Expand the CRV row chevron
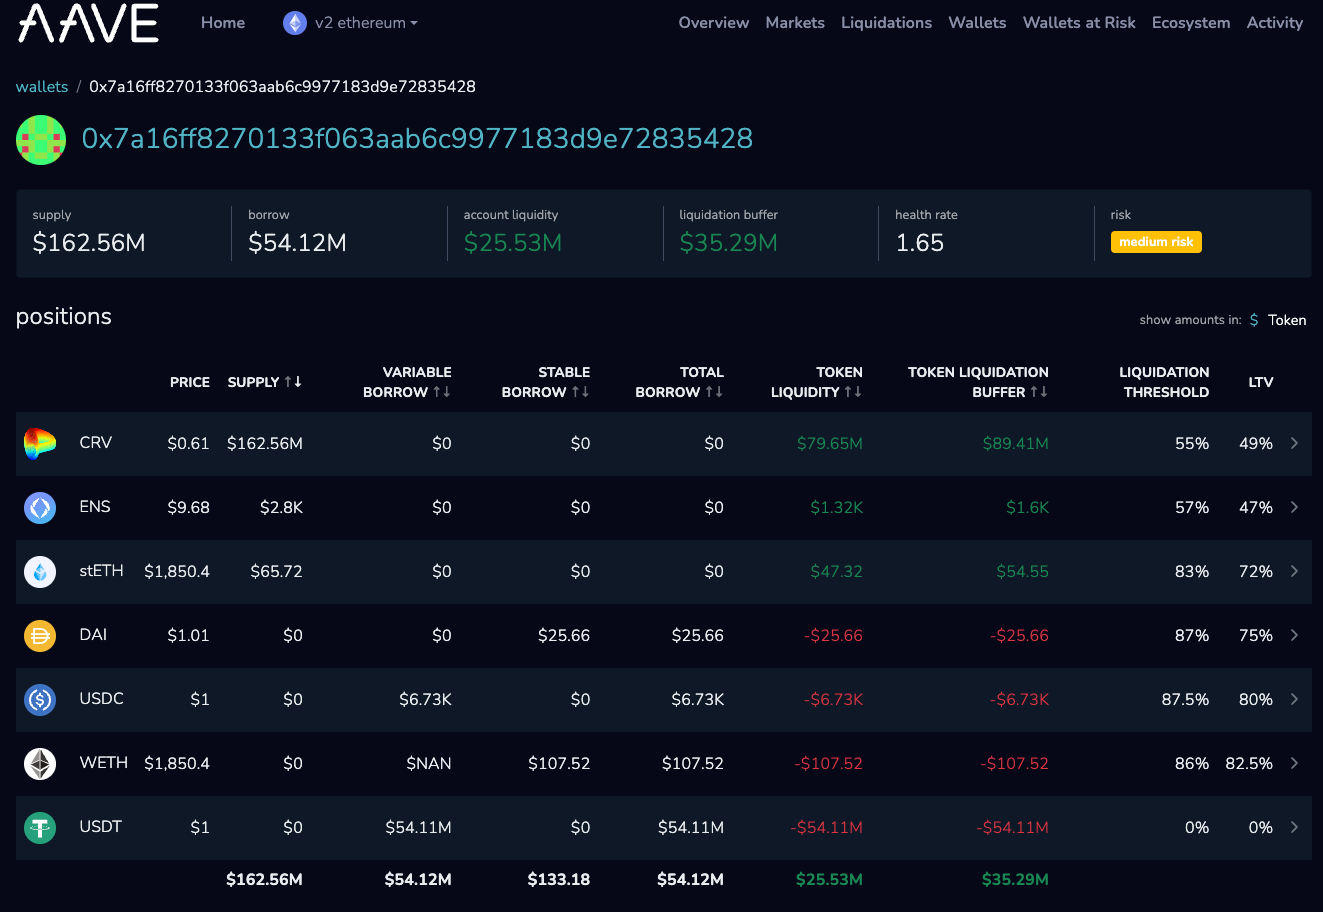Screen dimensions: 1323x912 1294,443
